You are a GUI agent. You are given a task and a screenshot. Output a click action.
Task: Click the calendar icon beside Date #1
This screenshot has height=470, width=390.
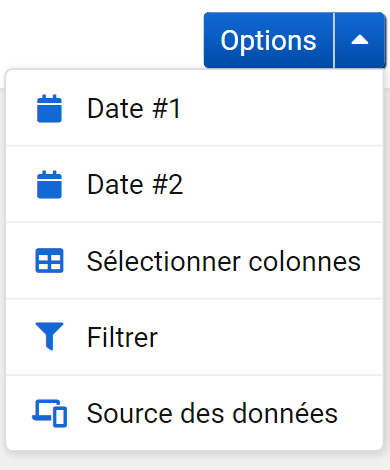pos(49,108)
